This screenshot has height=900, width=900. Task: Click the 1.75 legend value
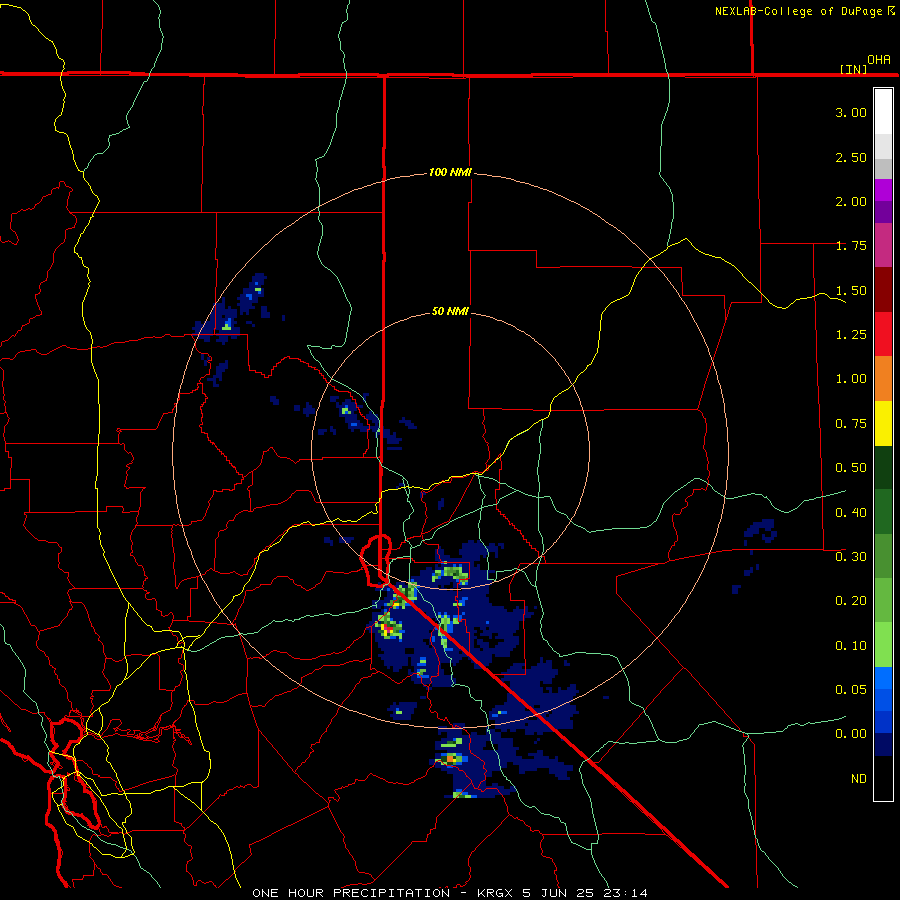coord(851,246)
